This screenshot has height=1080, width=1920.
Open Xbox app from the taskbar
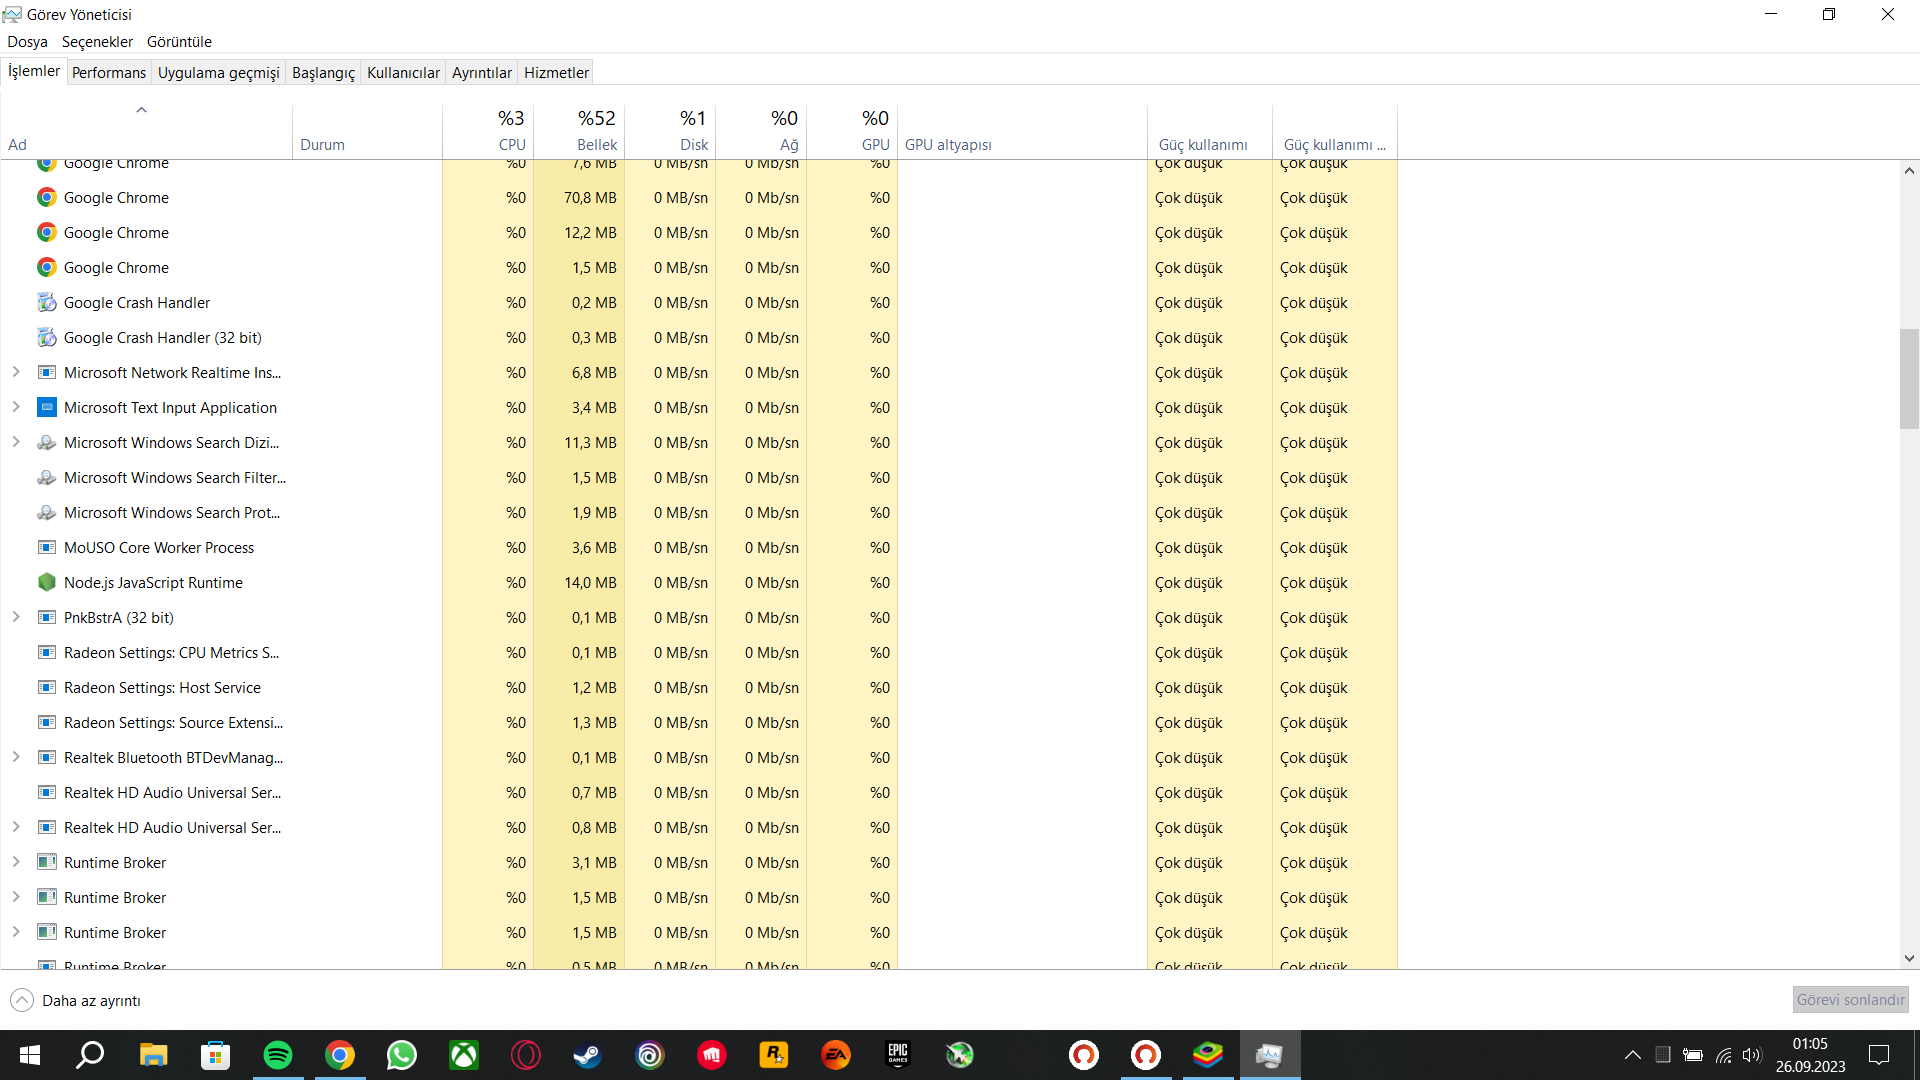click(x=463, y=1055)
